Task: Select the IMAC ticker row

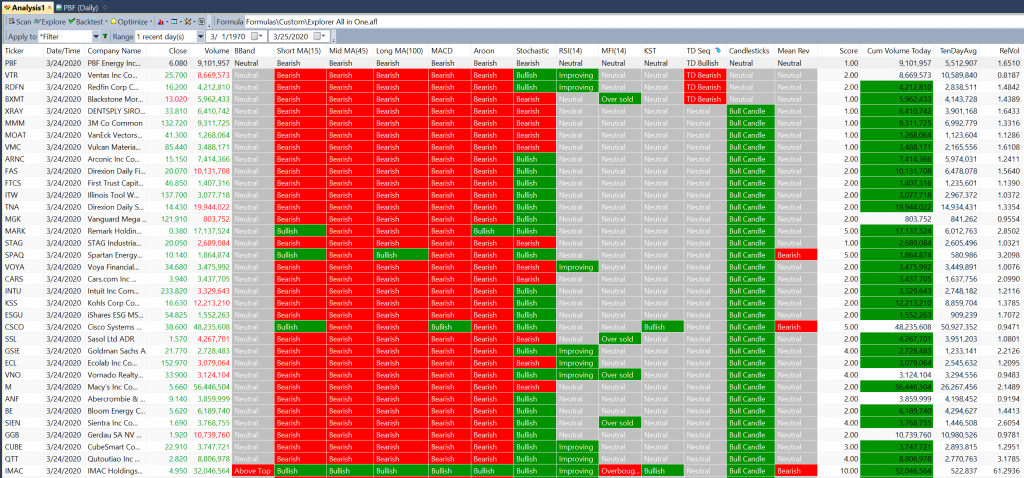Action: pyautogui.click(x=15, y=470)
